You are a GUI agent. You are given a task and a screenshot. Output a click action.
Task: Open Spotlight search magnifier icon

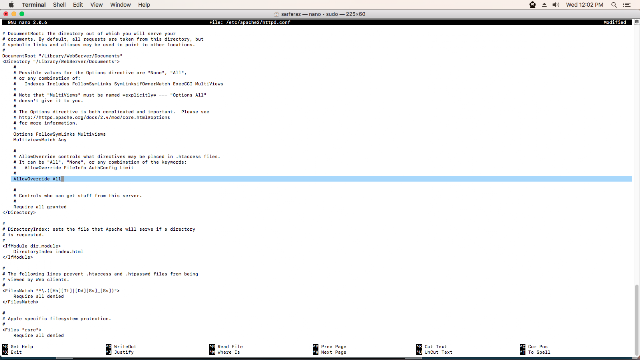tap(613, 5)
